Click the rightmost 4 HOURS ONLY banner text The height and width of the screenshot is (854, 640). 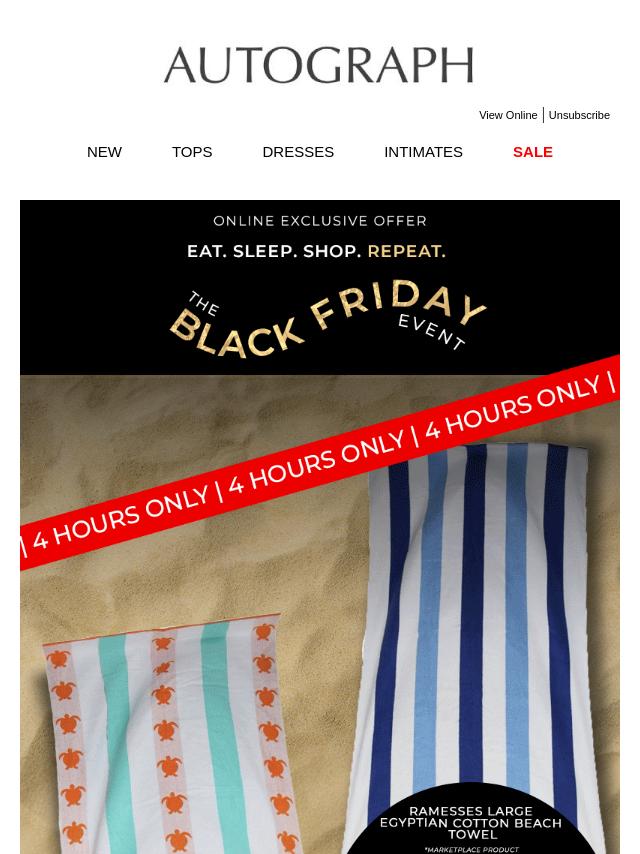pyautogui.click(x=513, y=405)
